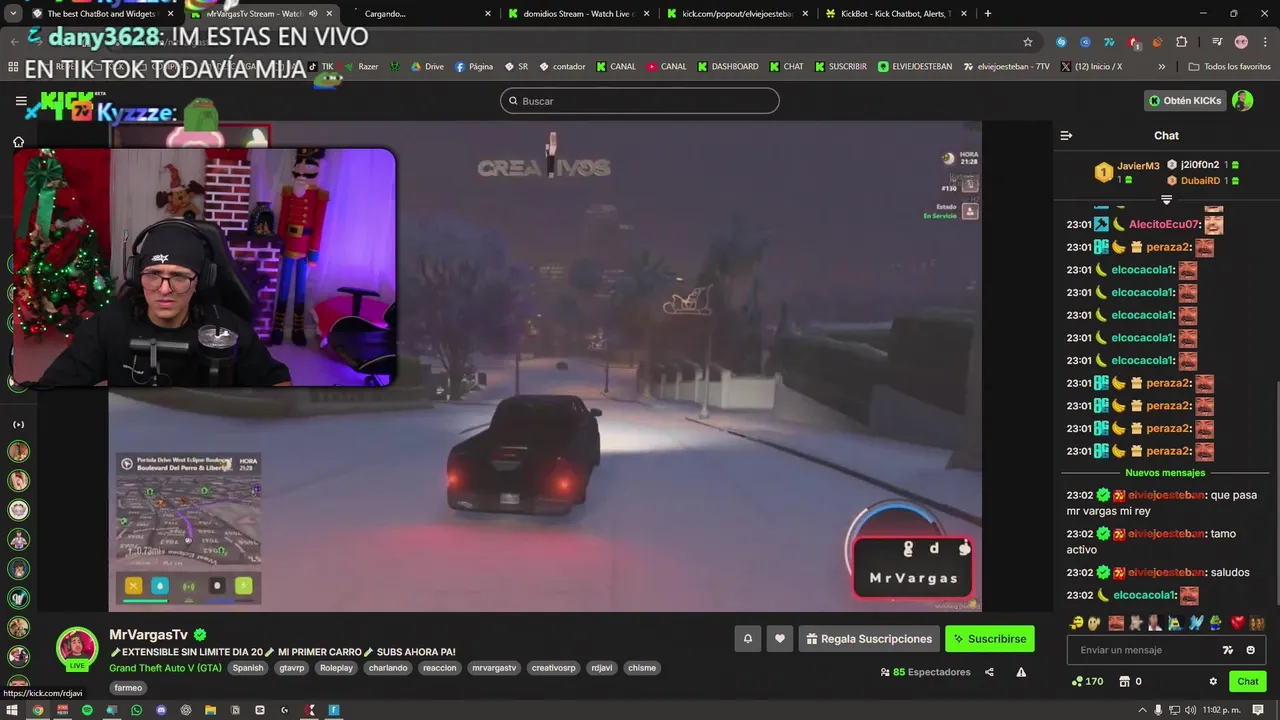The height and width of the screenshot is (720, 1280).
Task: Switch to domidios Stream browser tab
Action: pyautogui.click(x=579, y=14)
